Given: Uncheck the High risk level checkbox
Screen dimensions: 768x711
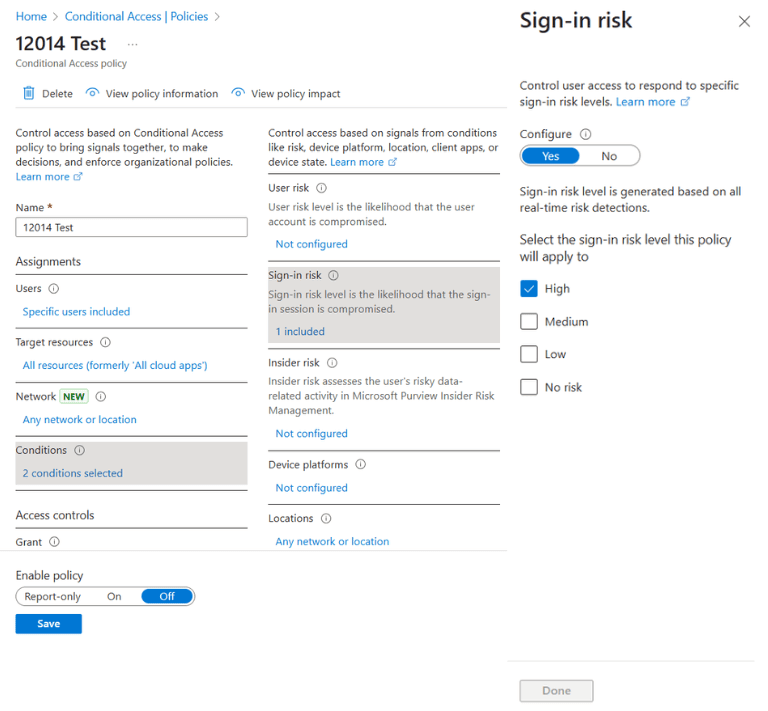Looking at the screenshot, I should tap(530, 289).
